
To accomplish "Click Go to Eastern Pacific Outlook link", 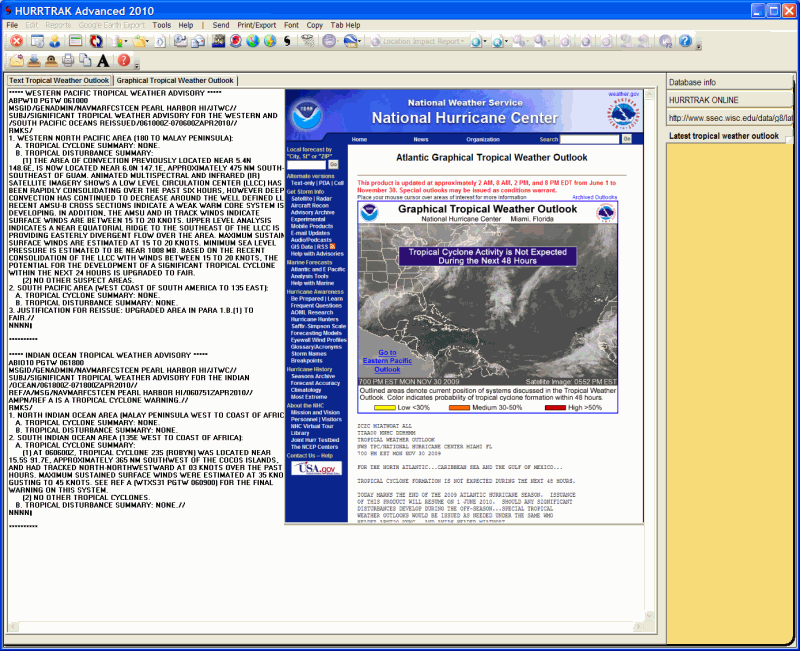I will coord(387,360).
